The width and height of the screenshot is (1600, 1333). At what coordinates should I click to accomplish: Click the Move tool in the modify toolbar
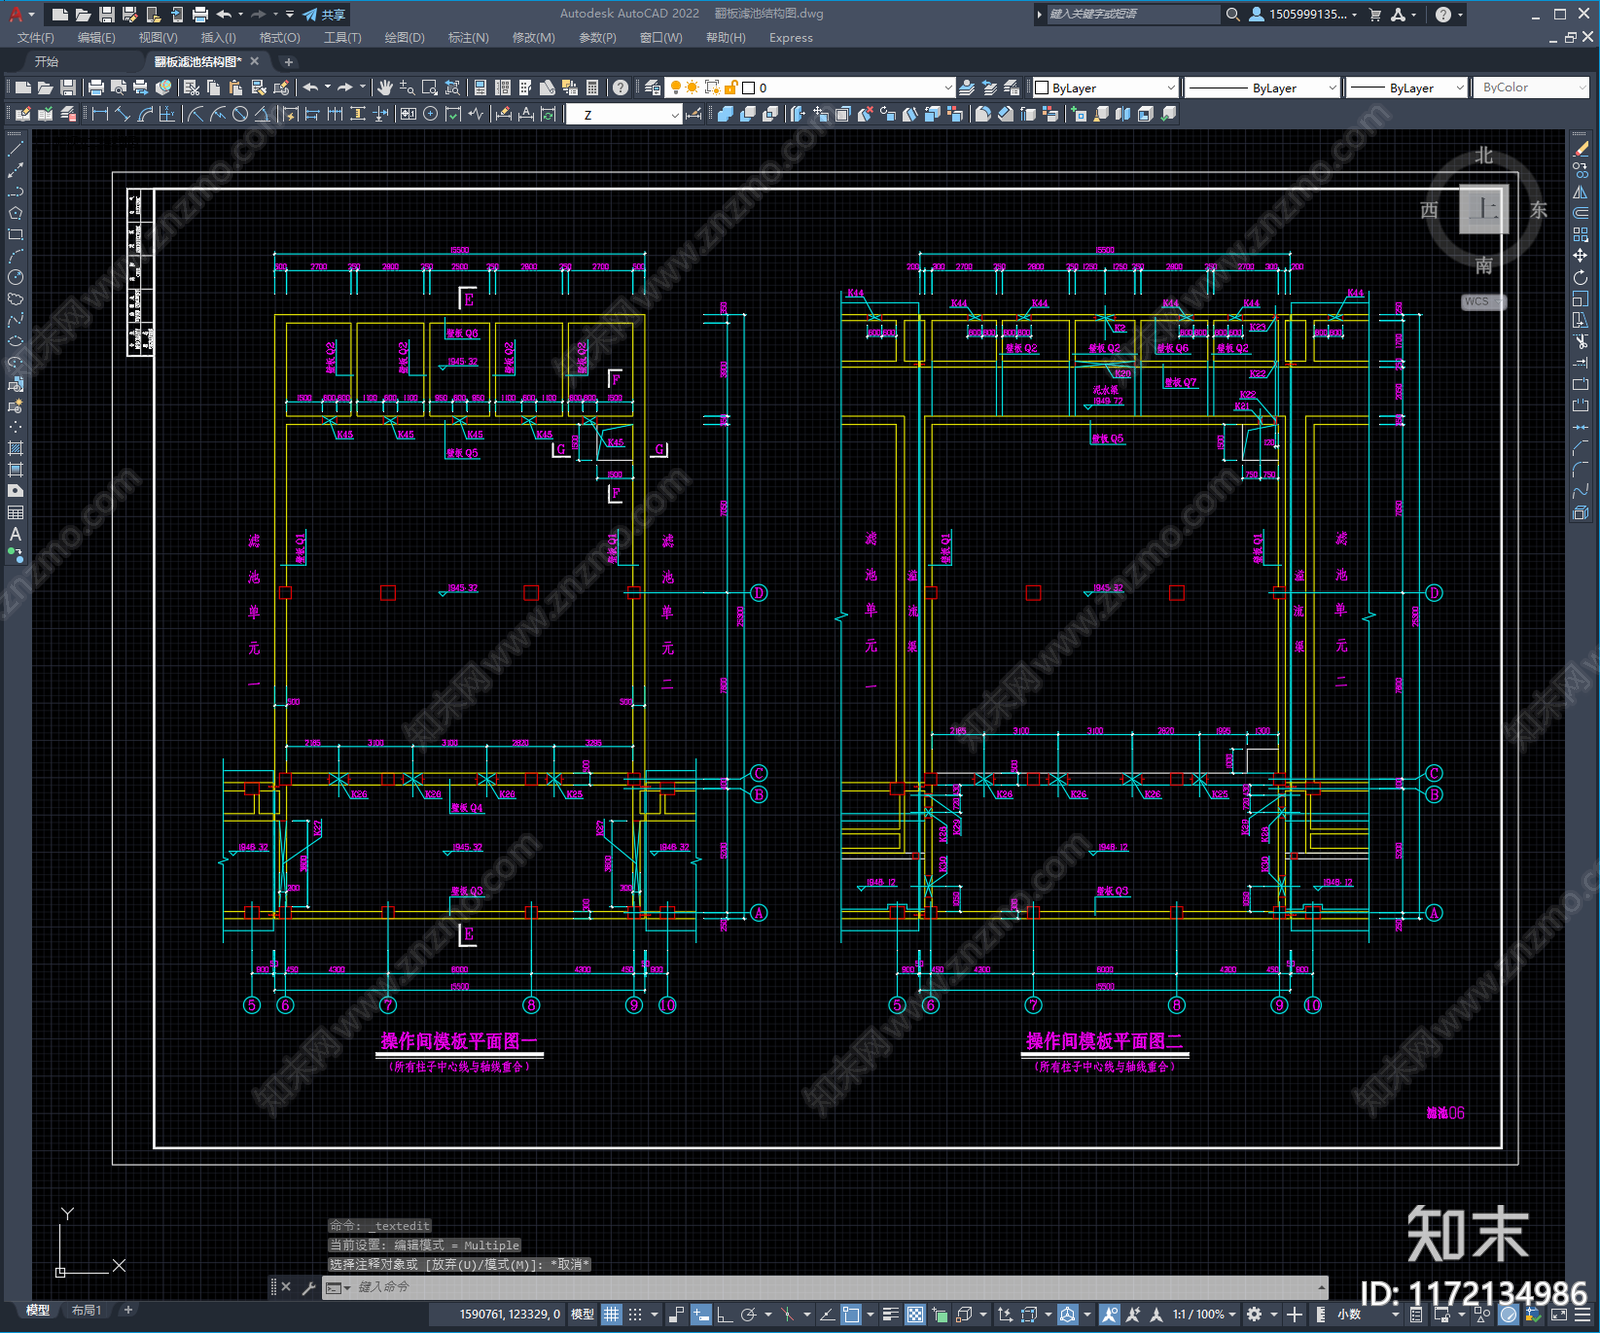(x=1580, y=256)
